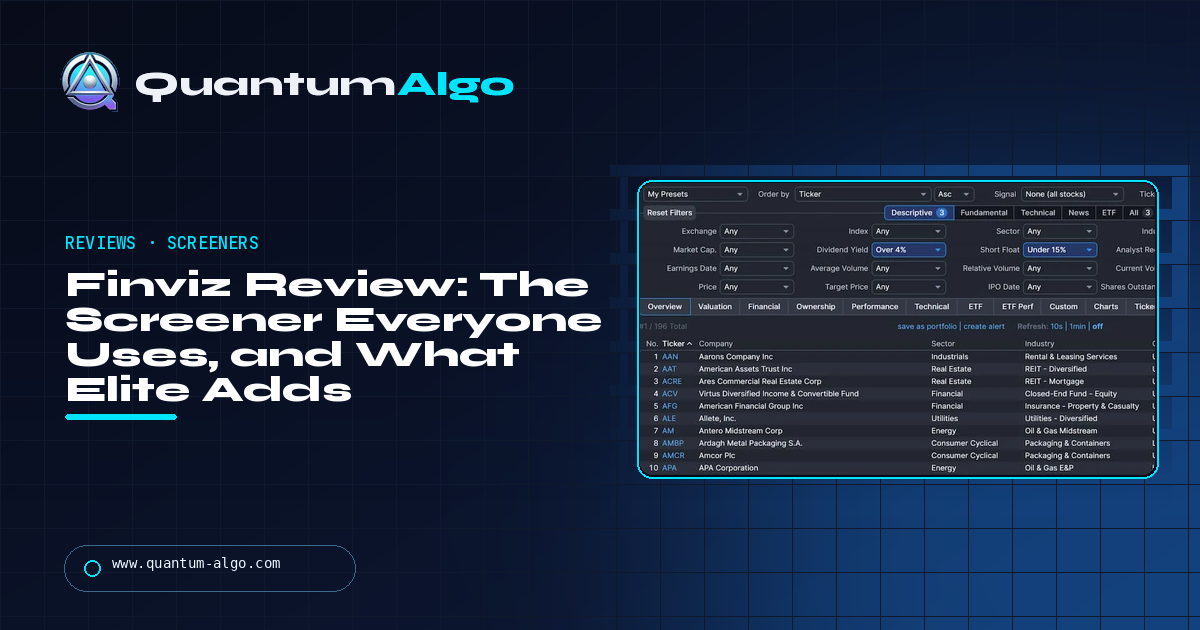Open the Asc sort direction dropdown
This screenshot has height=630, width=1200.
click(x=954, y=194)
